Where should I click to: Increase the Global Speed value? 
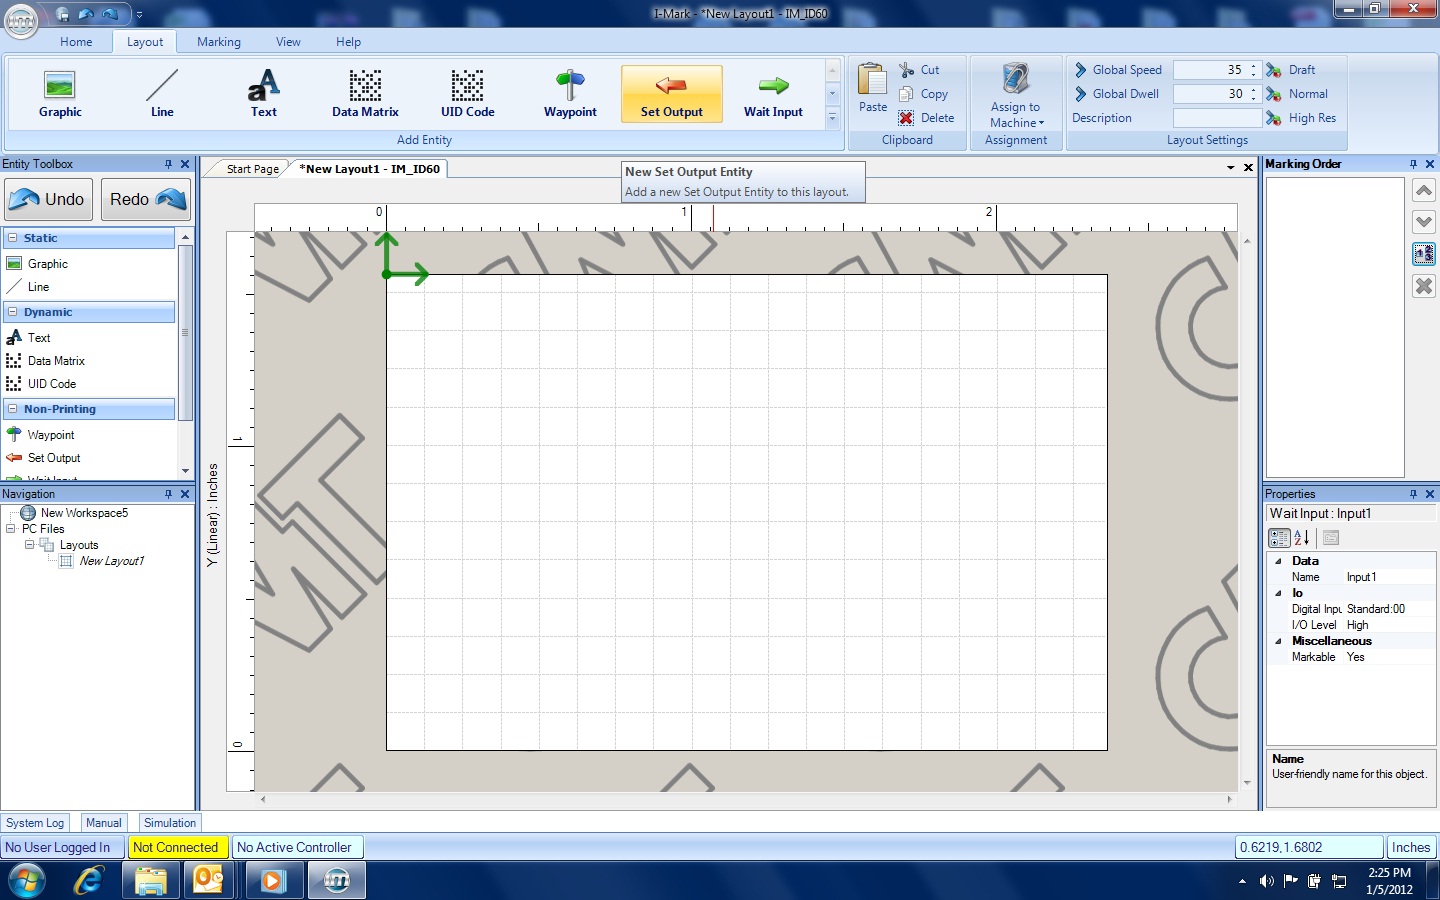coord(1253,66)
